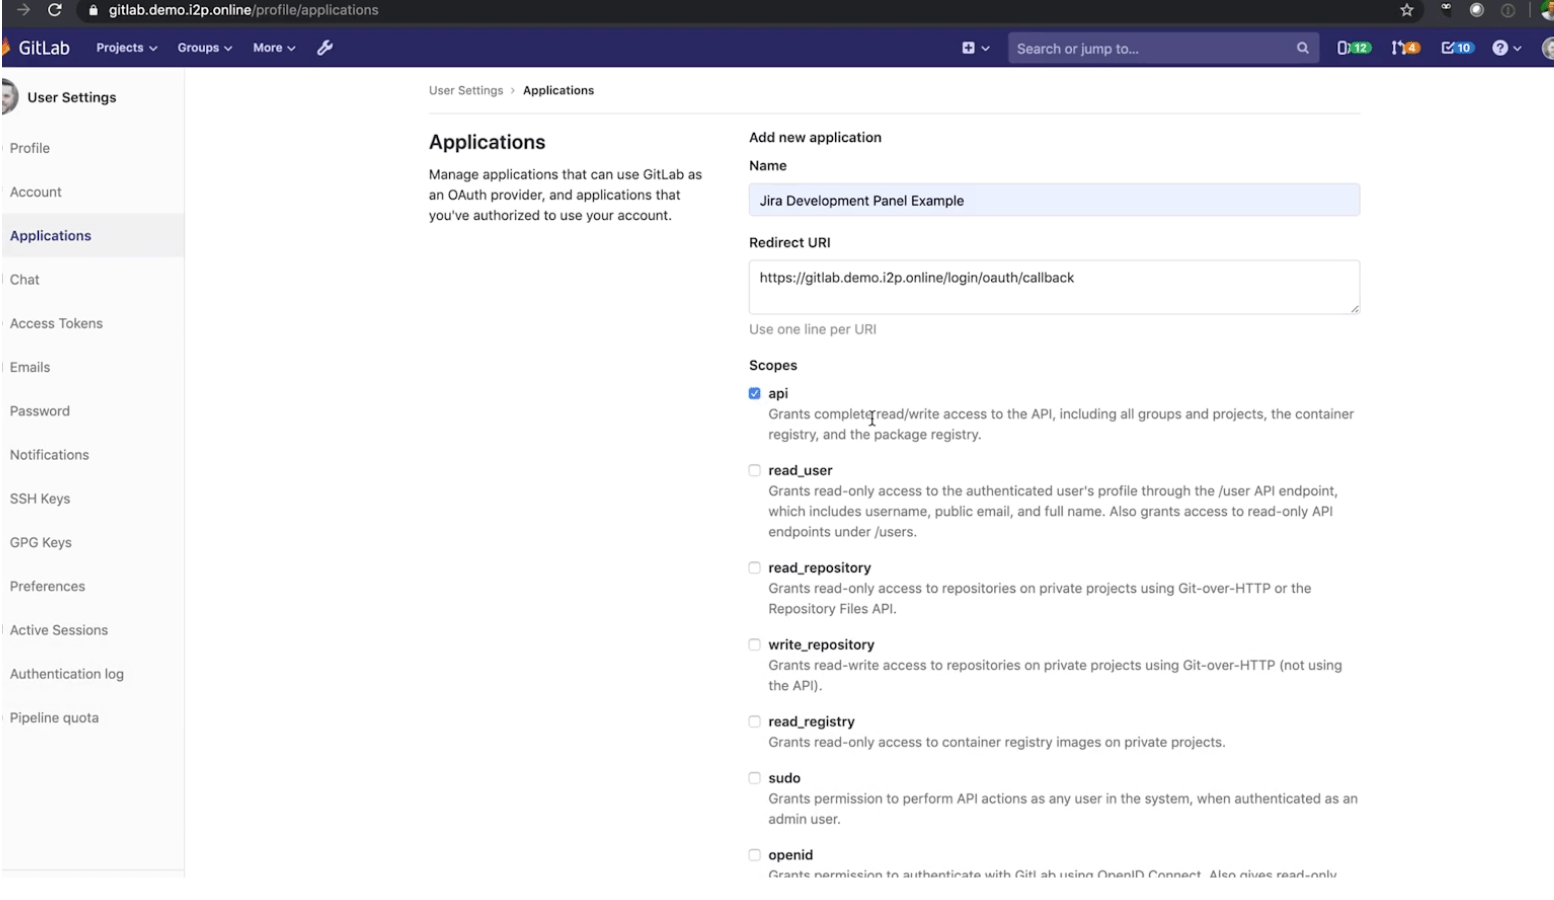Open the Applications settings section
Screen dimensions: 1554x900
click(50, 235)
